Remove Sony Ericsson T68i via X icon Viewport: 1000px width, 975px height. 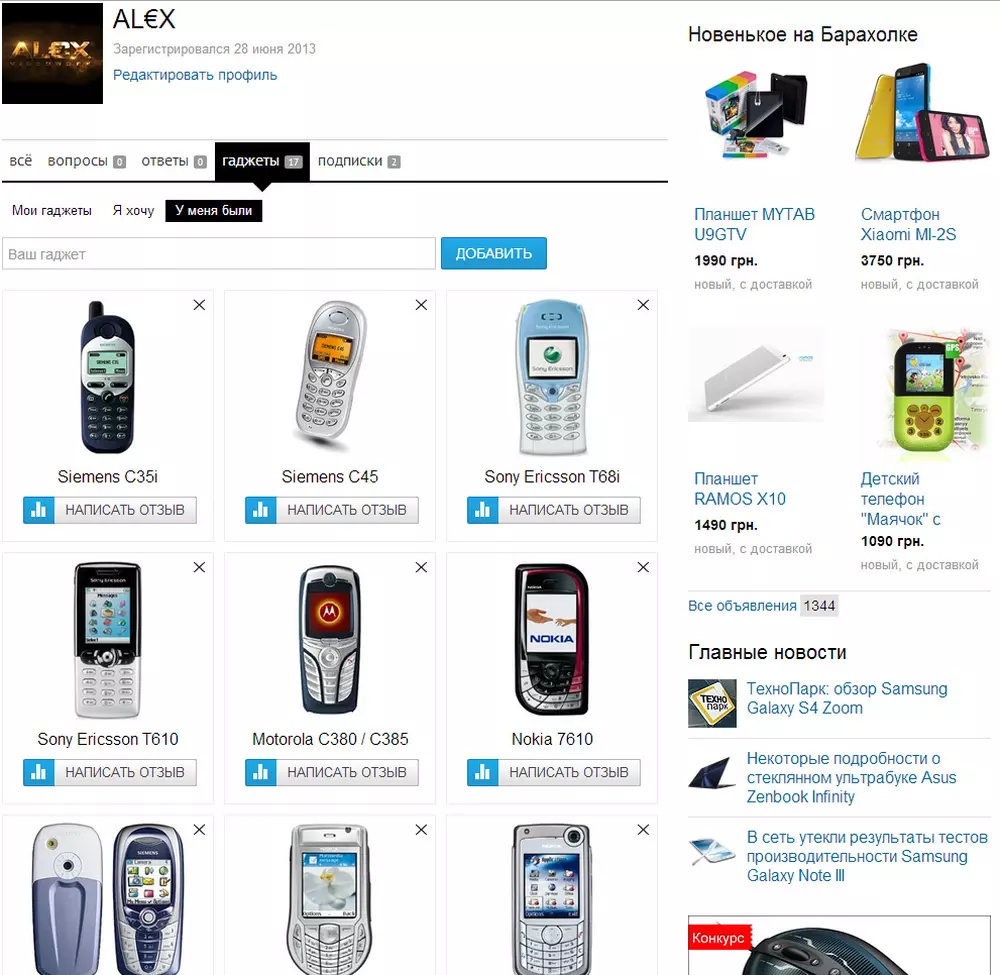click(x=643, y=305)
